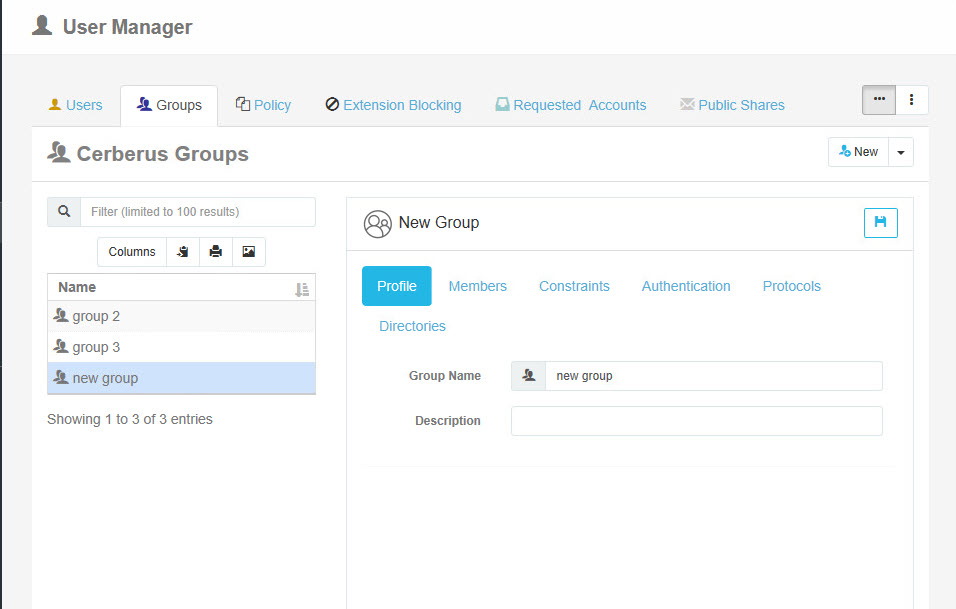Select the group 2 row
This screenshot has height=609, width=956.
(181, 316)
